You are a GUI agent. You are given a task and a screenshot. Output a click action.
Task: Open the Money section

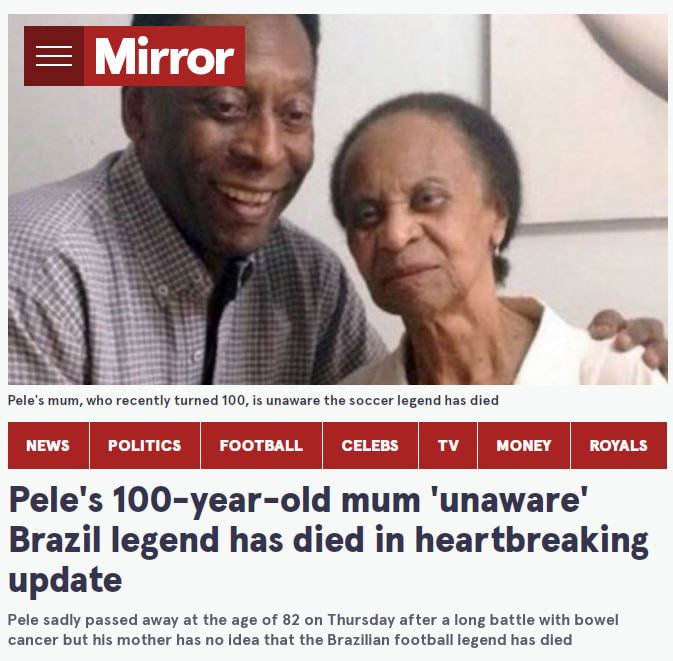click(523, 446)
